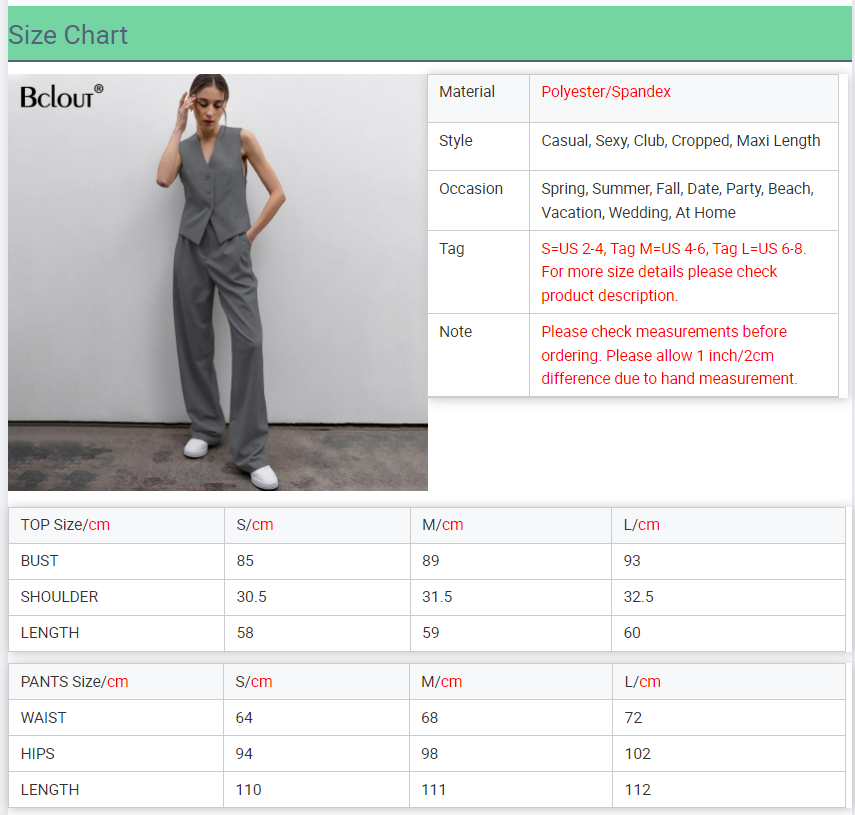Select the top LENGTH value 58
The width and height of the screenshot is (855, 815).
pyautogui.click(x=245, y=633)
